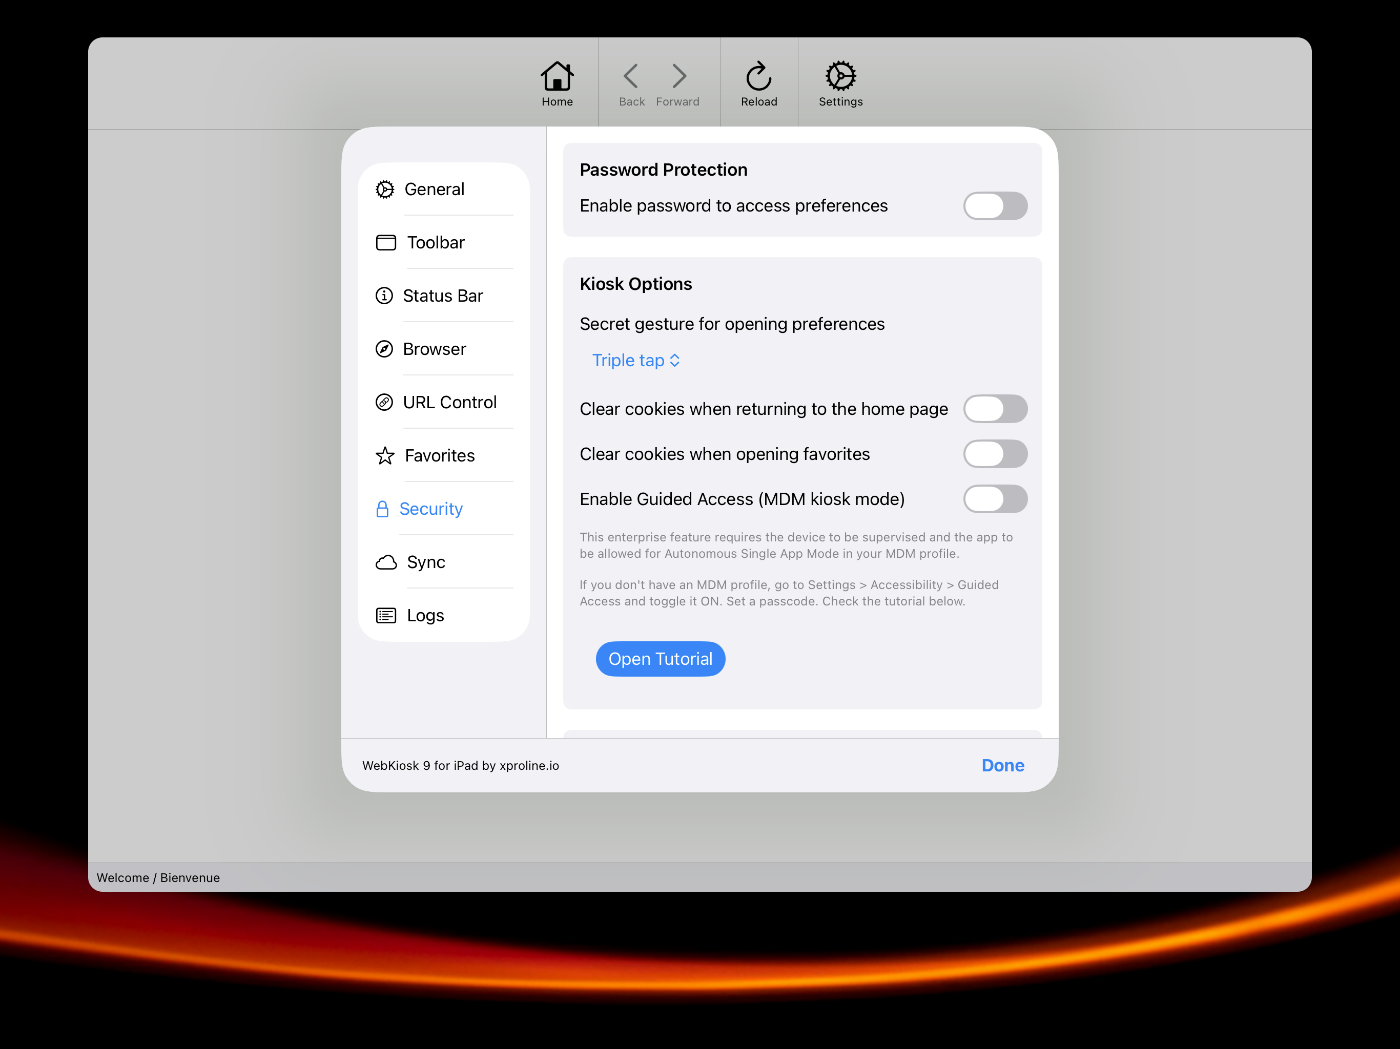
Task: Click the Favorites star icon
Action: click(x=385, y=456)
